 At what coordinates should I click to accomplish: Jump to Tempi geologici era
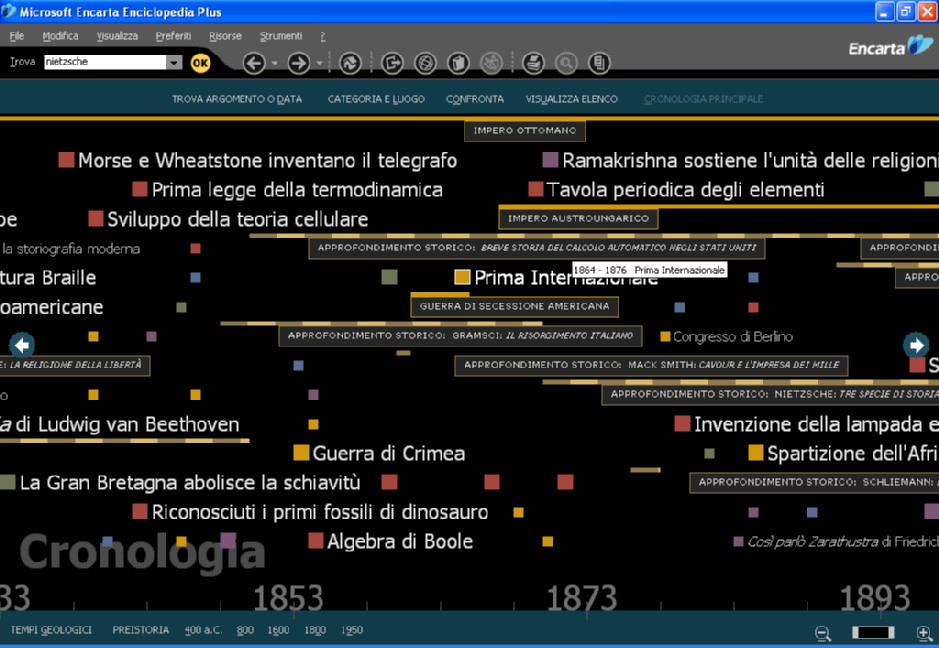(x=52, y=630)
